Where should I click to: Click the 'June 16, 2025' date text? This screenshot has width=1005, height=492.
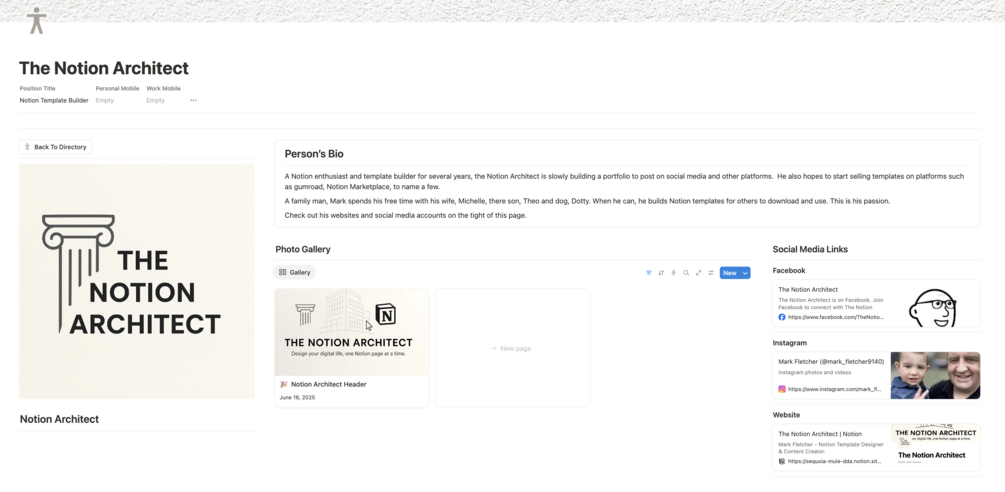coord(297,398)
